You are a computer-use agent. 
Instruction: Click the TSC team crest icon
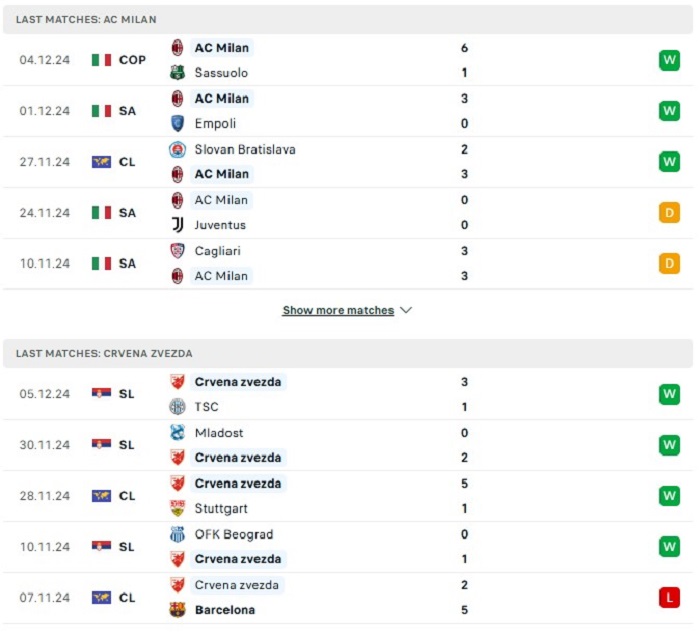[177, 406]
